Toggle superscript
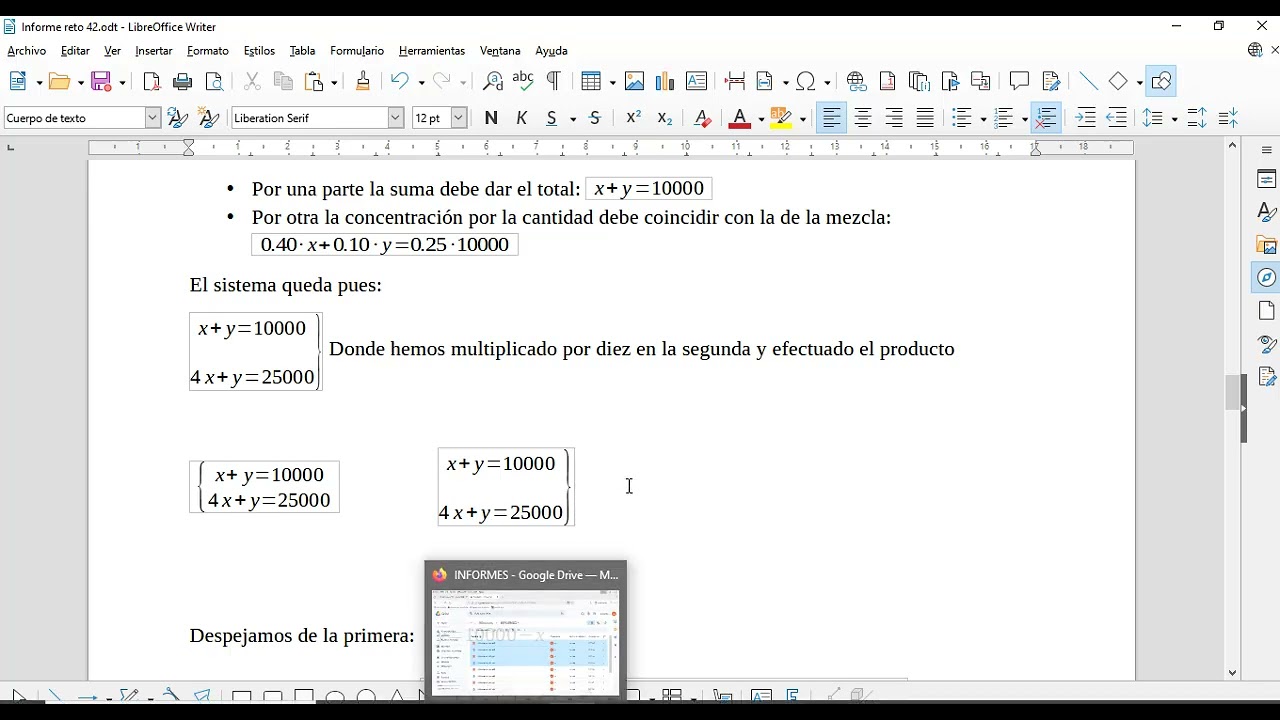Screen dimensions: 1280x720 (x=633, y=118)
